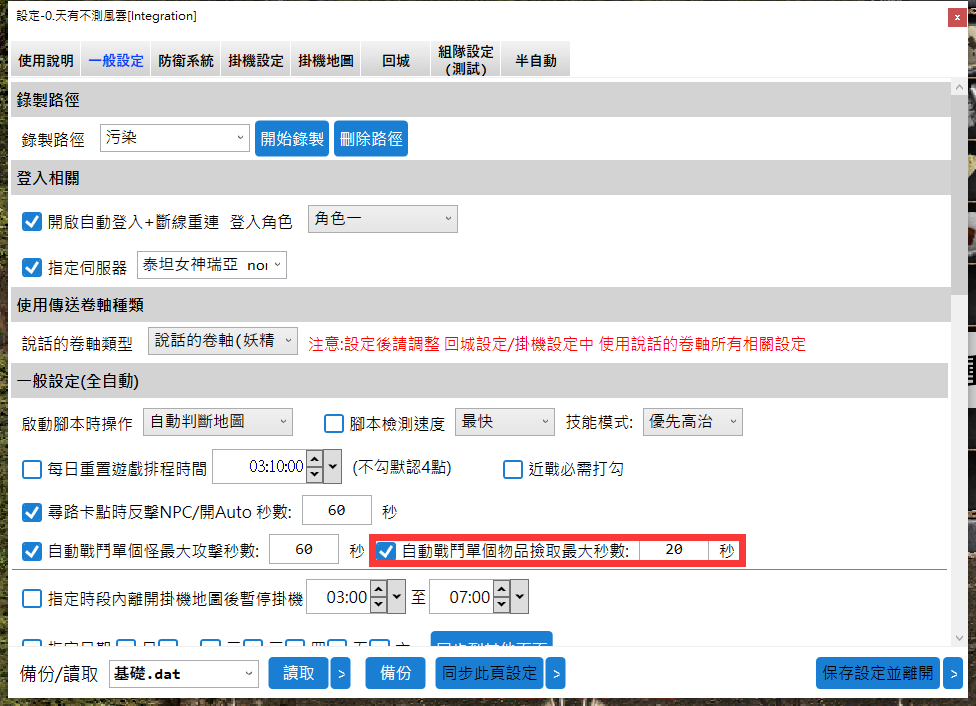Disable 開啟自動登入+斷線重連 checkbox
This screenshot has height=706, width=976.
click(32, 222)
